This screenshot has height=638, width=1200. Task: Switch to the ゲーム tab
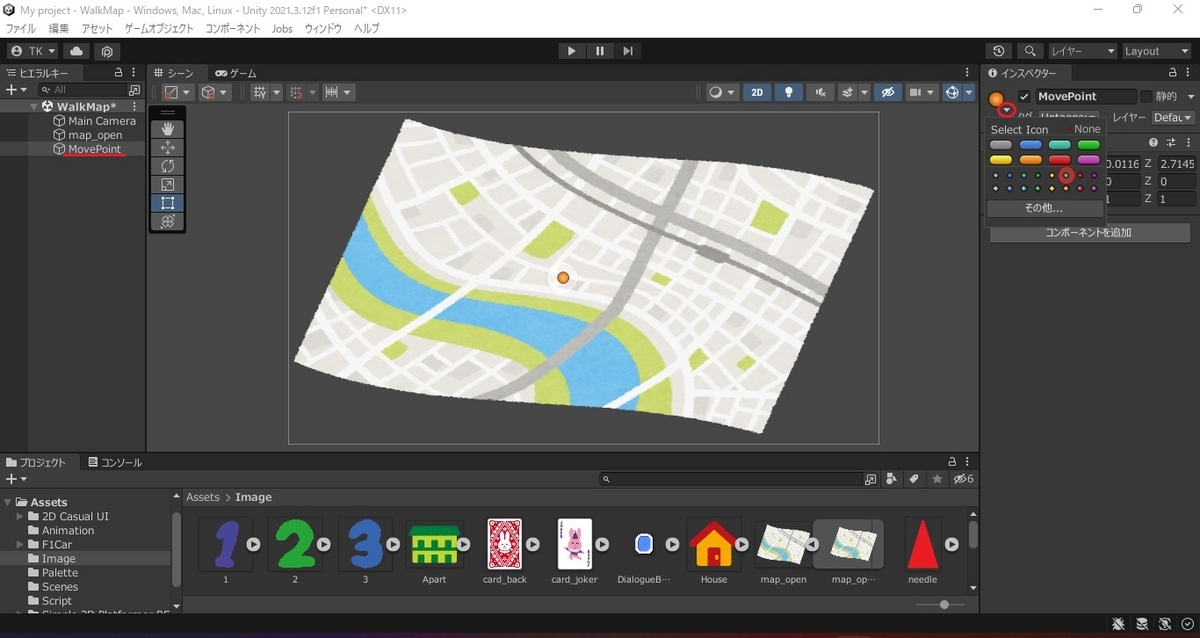[235, 73]
